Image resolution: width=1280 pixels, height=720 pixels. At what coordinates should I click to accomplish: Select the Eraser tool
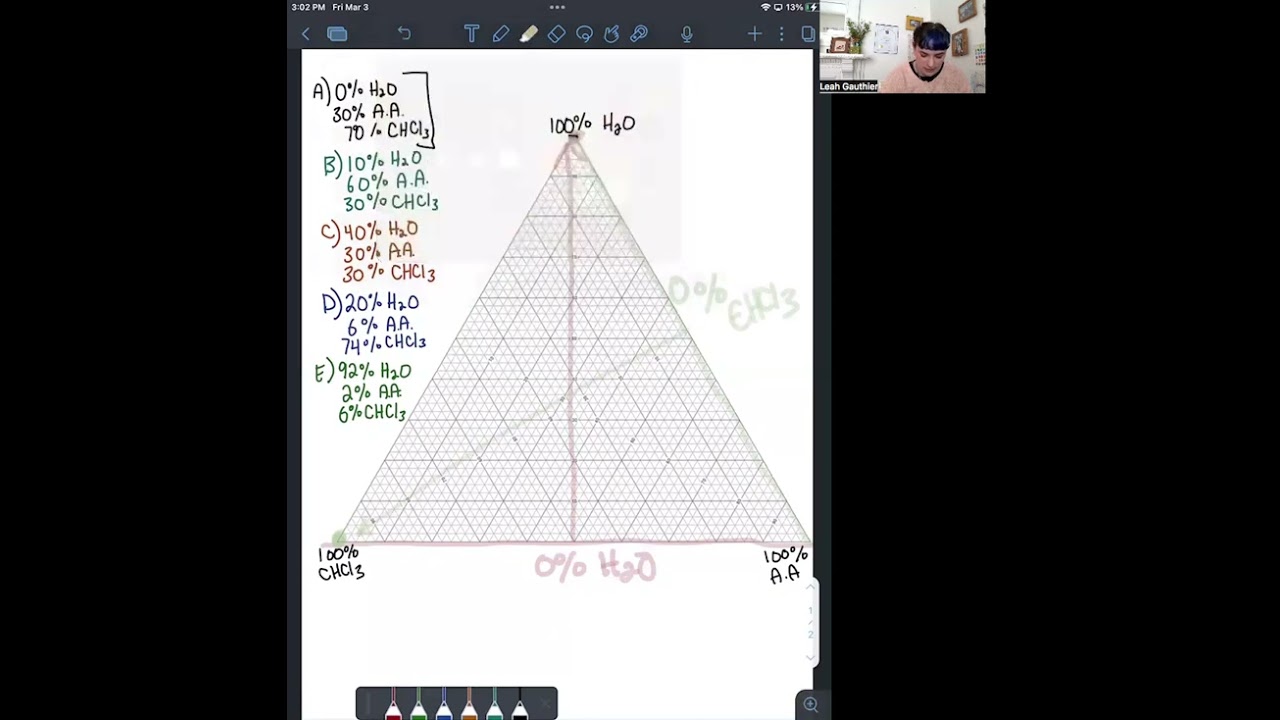tap(556, 34)
